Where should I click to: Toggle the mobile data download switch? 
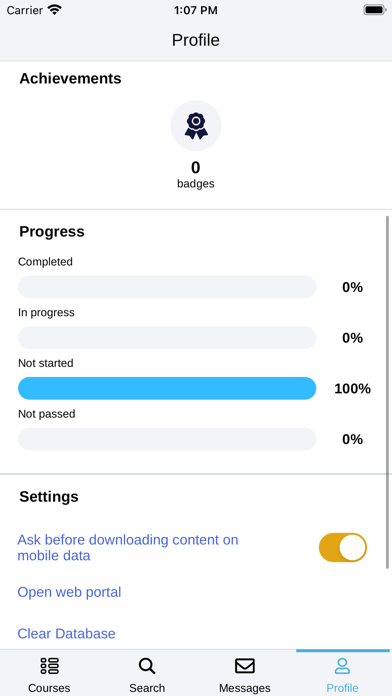click(x=343, y=547)
